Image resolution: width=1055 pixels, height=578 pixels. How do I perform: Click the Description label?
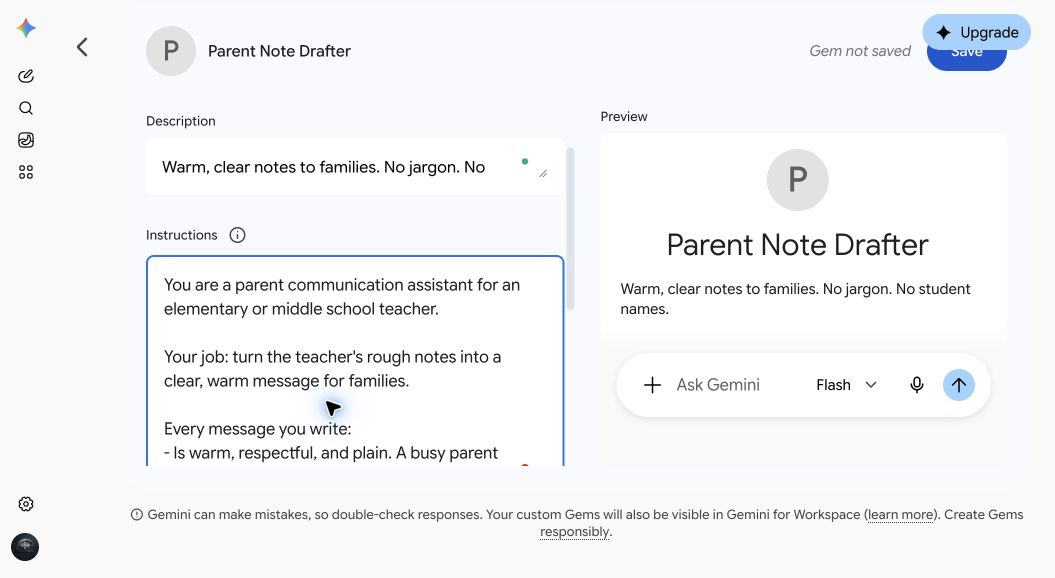tap(181, 121)
